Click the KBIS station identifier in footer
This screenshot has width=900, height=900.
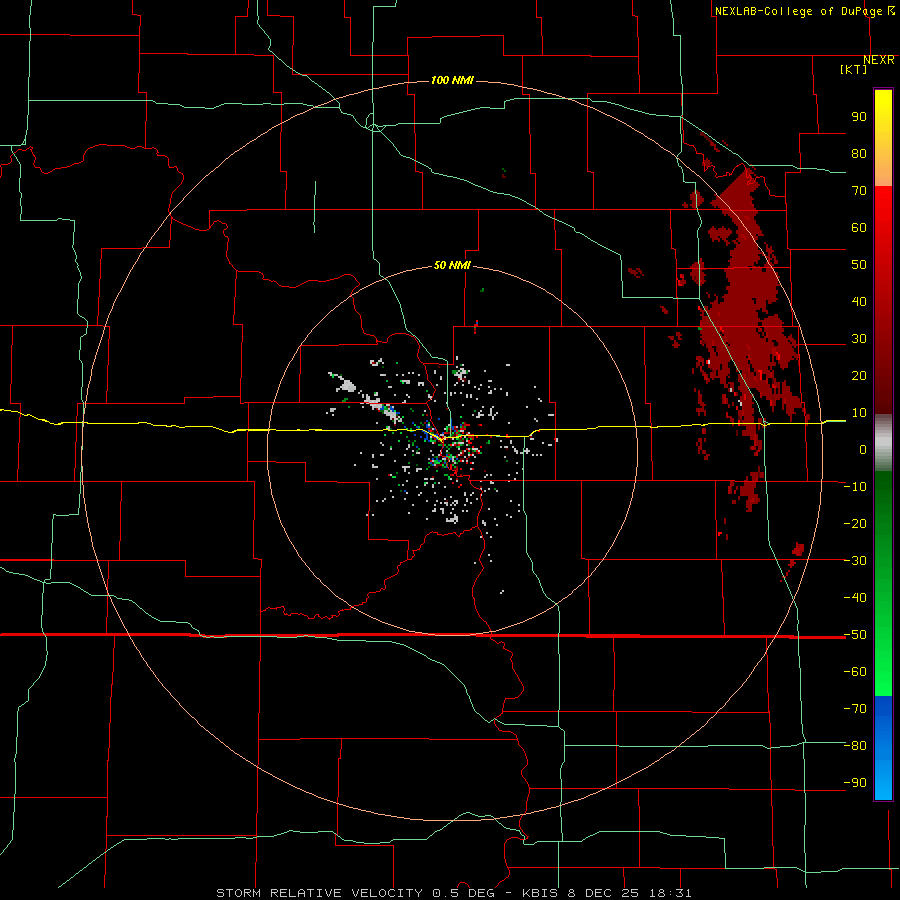point(541,893)
